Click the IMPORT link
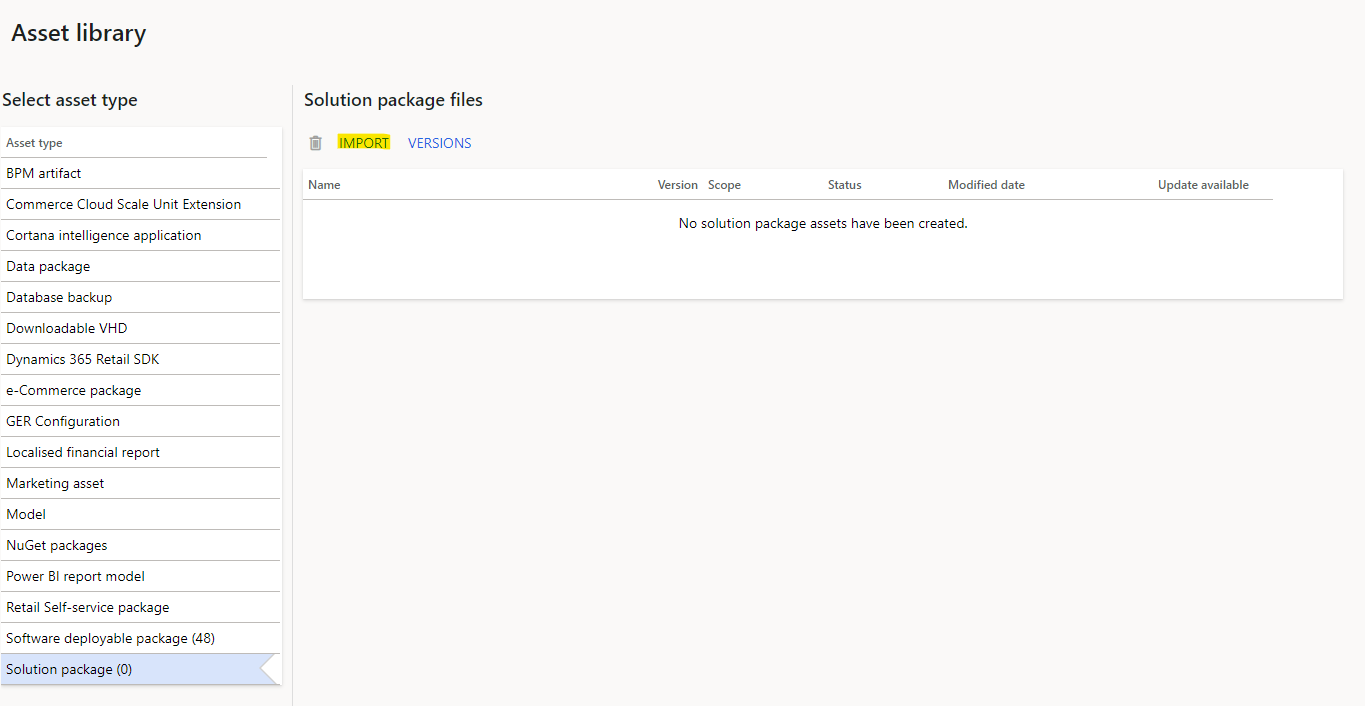 coord(364,143)
